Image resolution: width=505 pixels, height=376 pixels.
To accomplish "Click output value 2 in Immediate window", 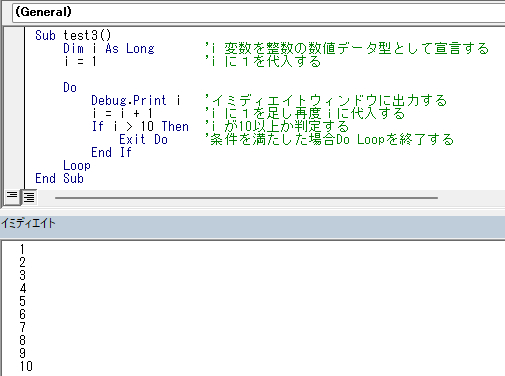I will pos(22,262).
